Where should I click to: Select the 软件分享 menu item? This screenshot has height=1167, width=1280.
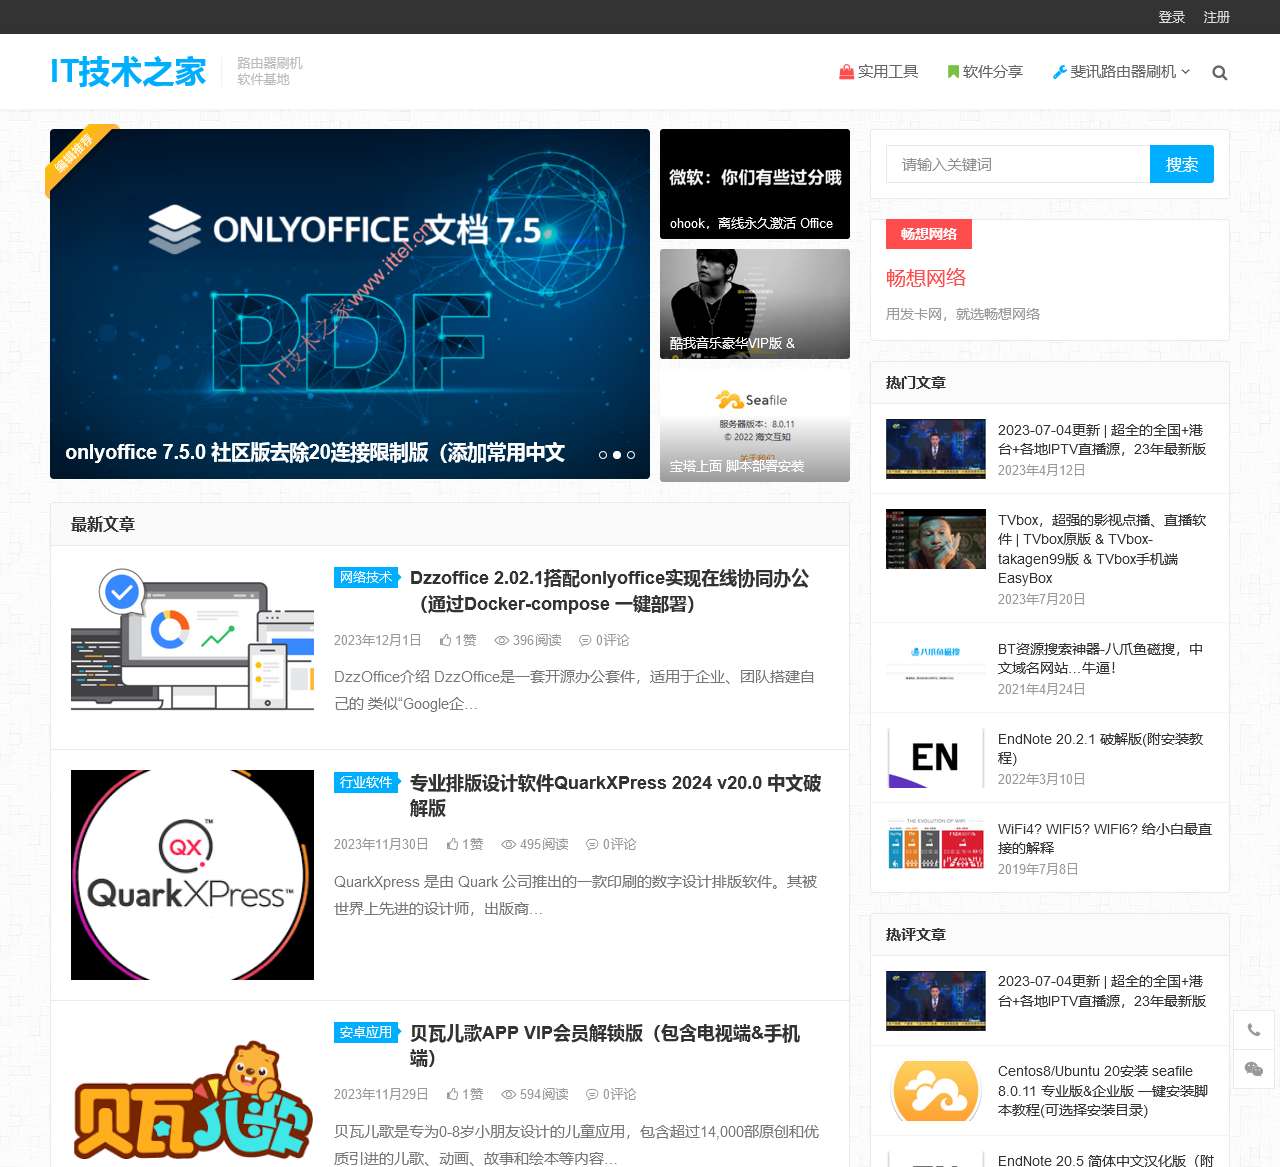pyautogui.click(x=993, y=71)
